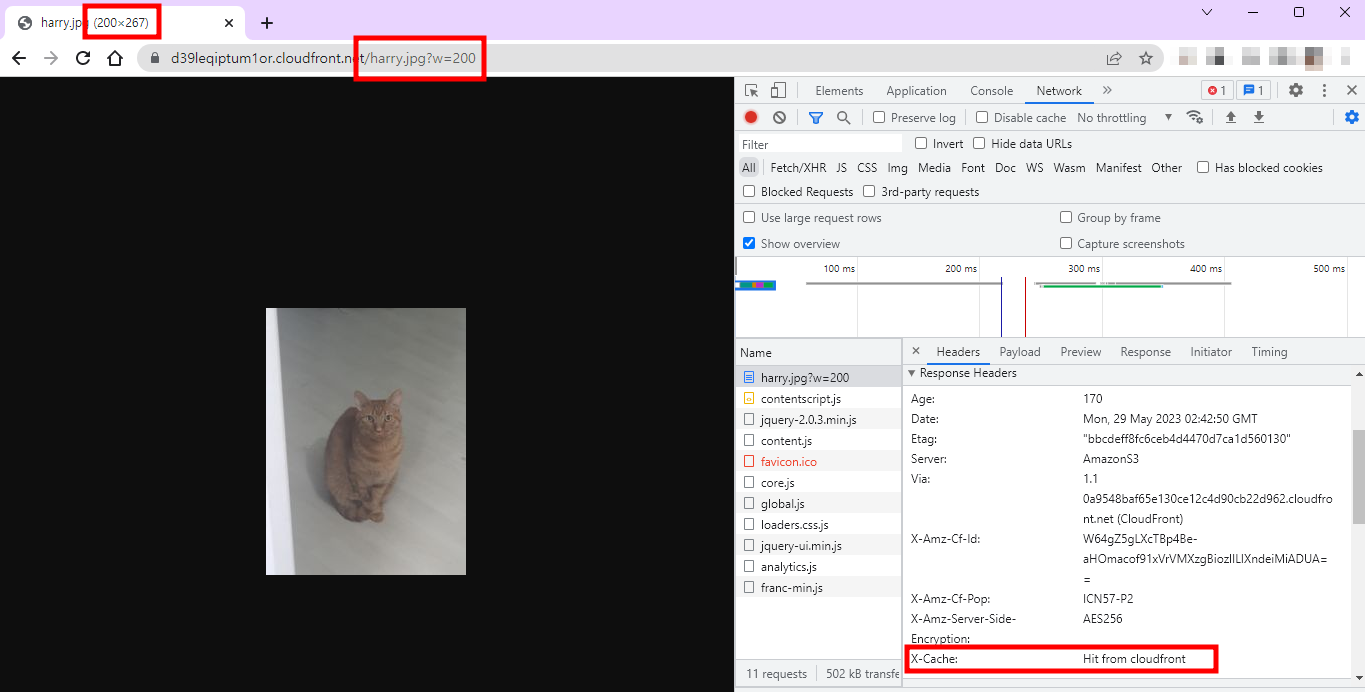This screenshot has height=692, width=1365.
Task: Switch to the Console tab
Action: click(991, 90)
